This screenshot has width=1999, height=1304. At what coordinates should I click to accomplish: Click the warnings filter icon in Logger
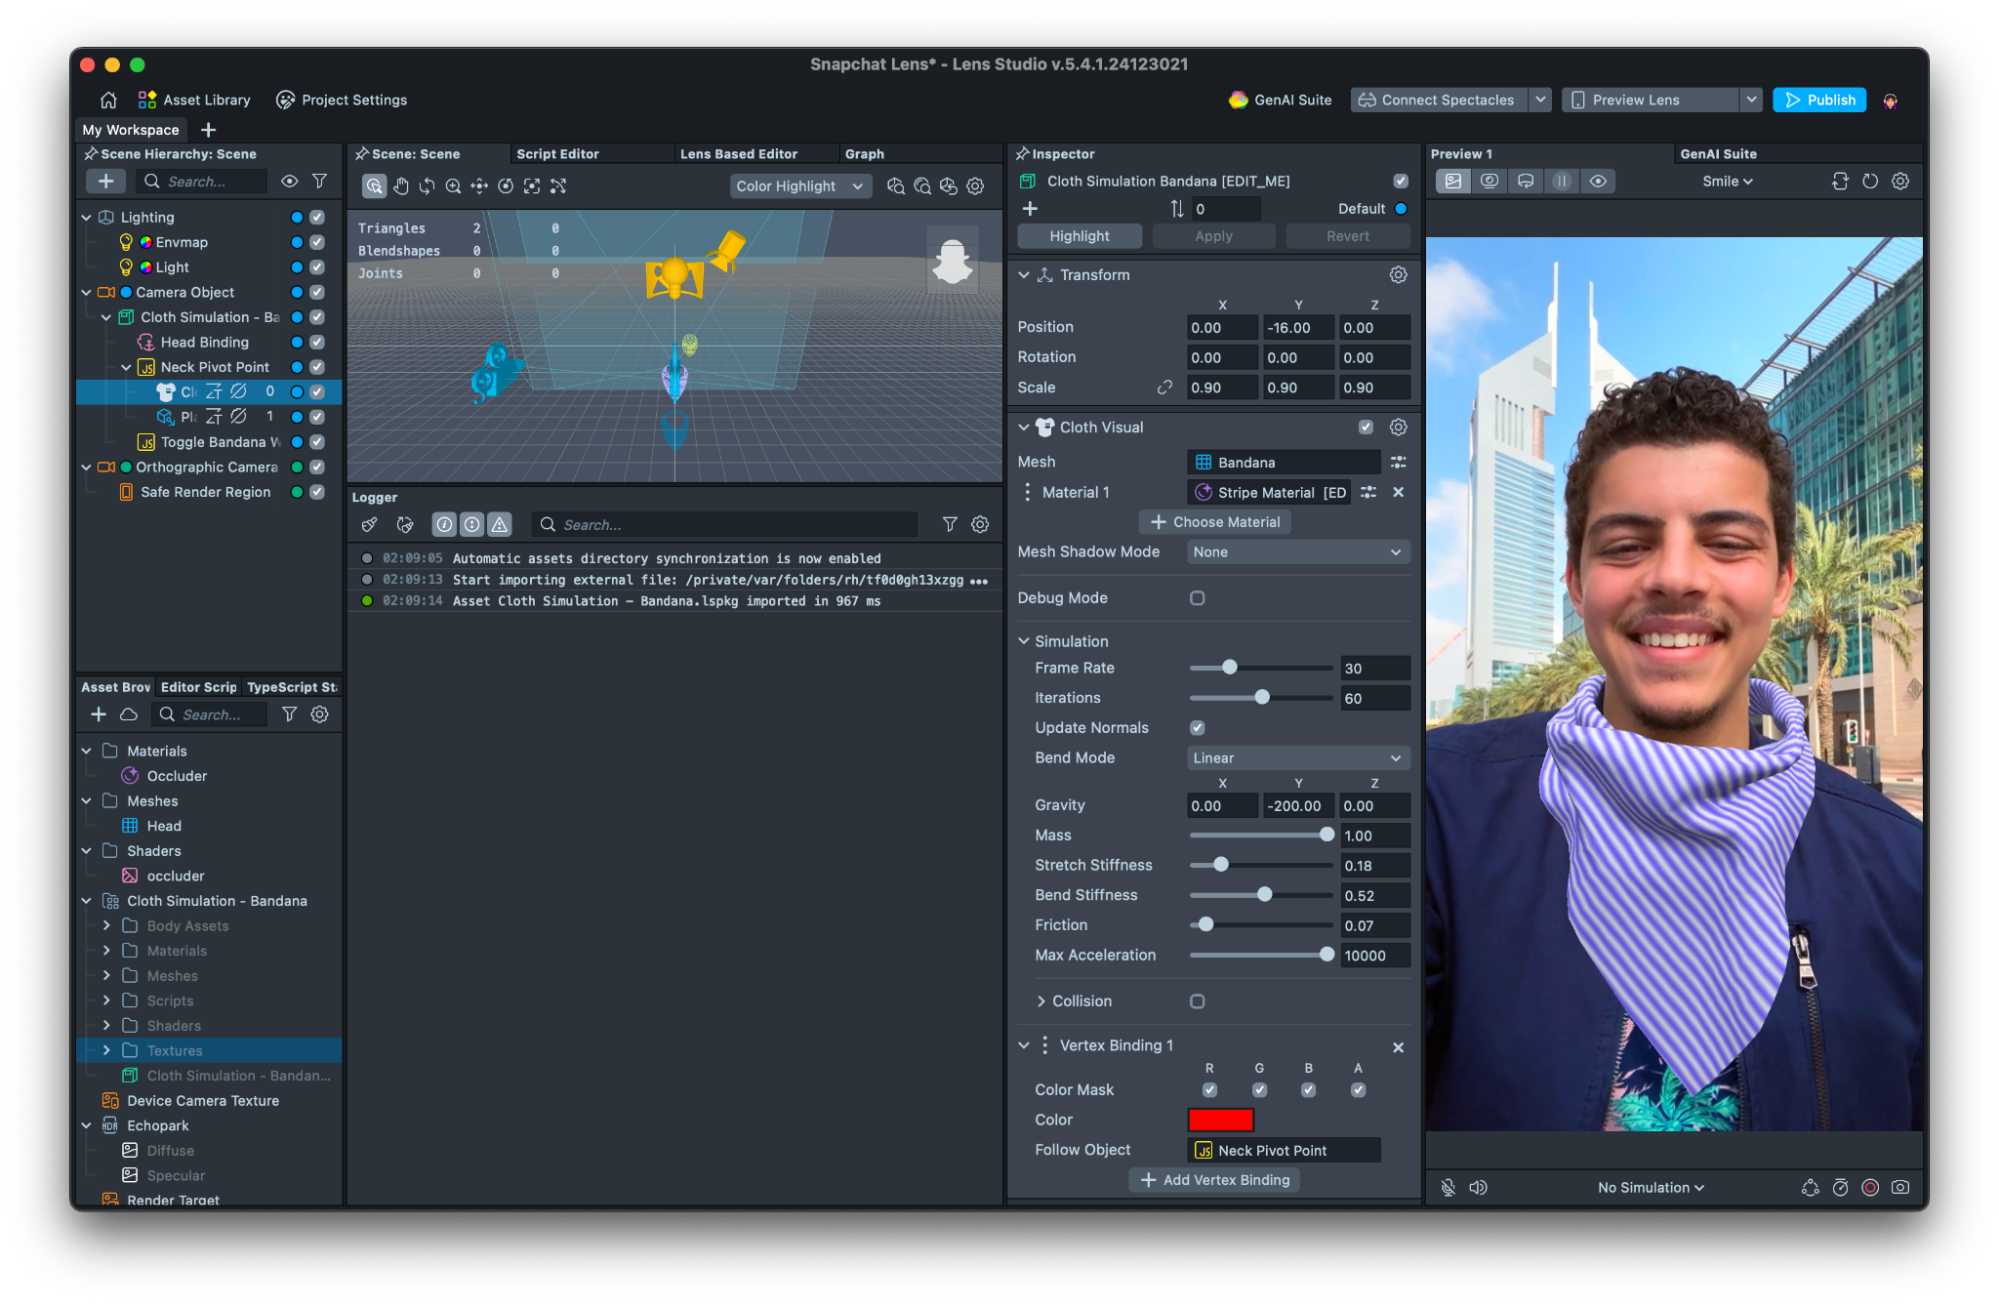pyautogui.click(x=499, y=524)
